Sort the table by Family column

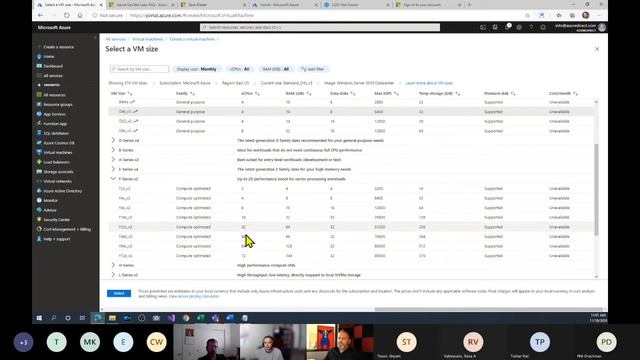point(185,93)
